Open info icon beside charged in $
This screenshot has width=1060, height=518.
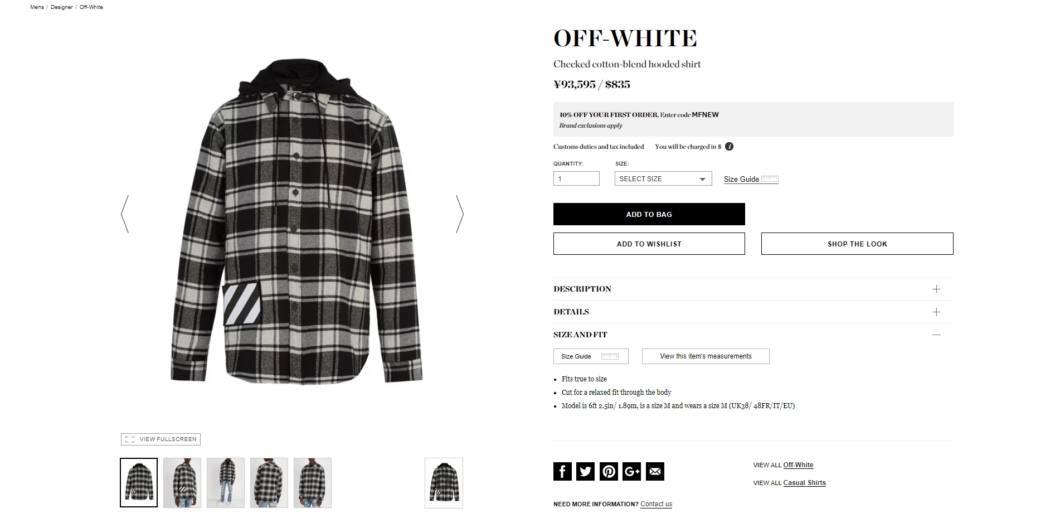tap(729, 147)
